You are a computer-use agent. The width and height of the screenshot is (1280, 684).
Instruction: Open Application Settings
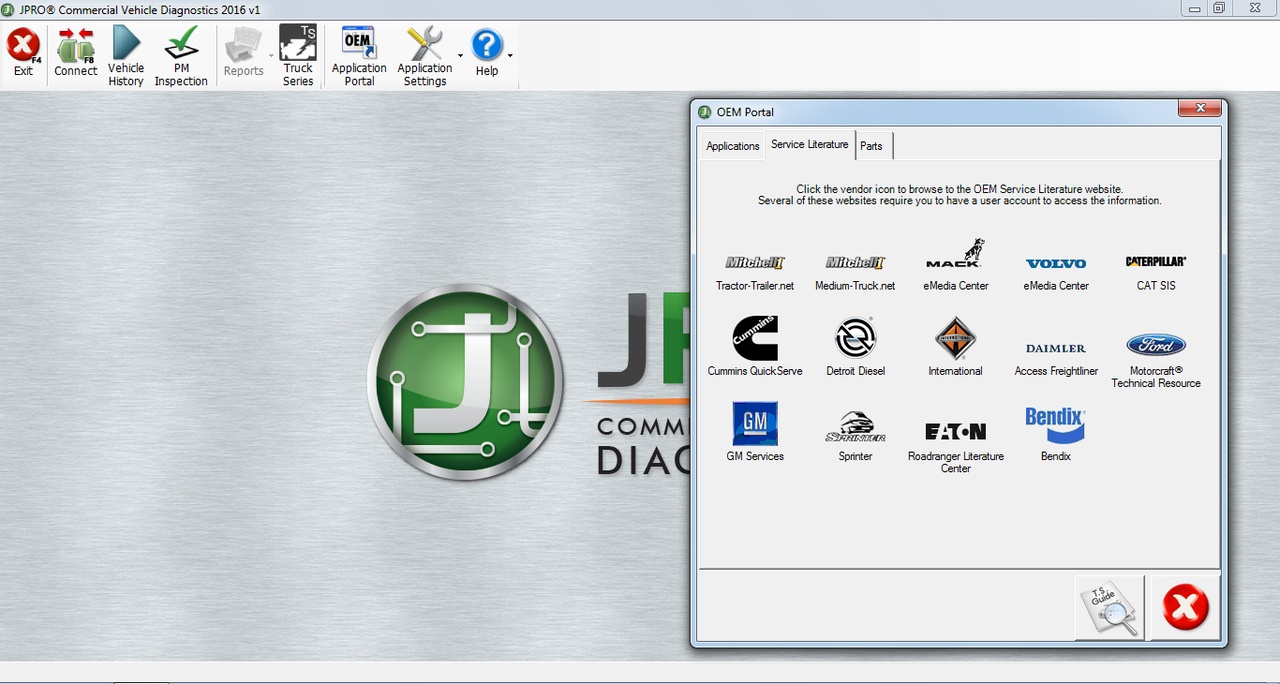tap(425, 56)
